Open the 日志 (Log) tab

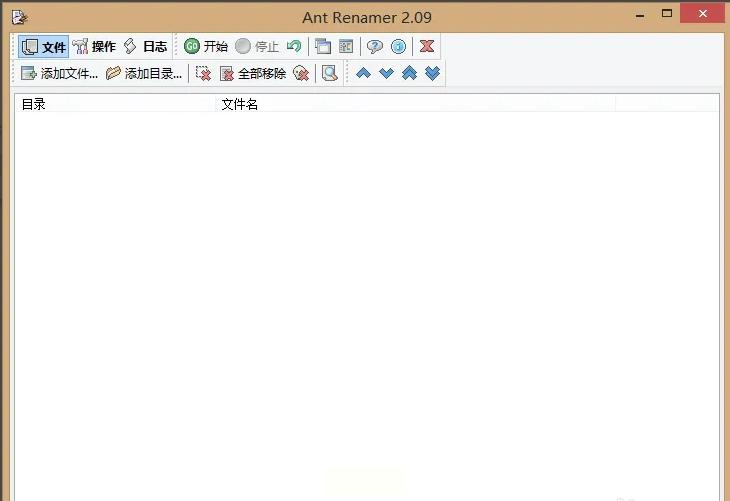point(145,47)
